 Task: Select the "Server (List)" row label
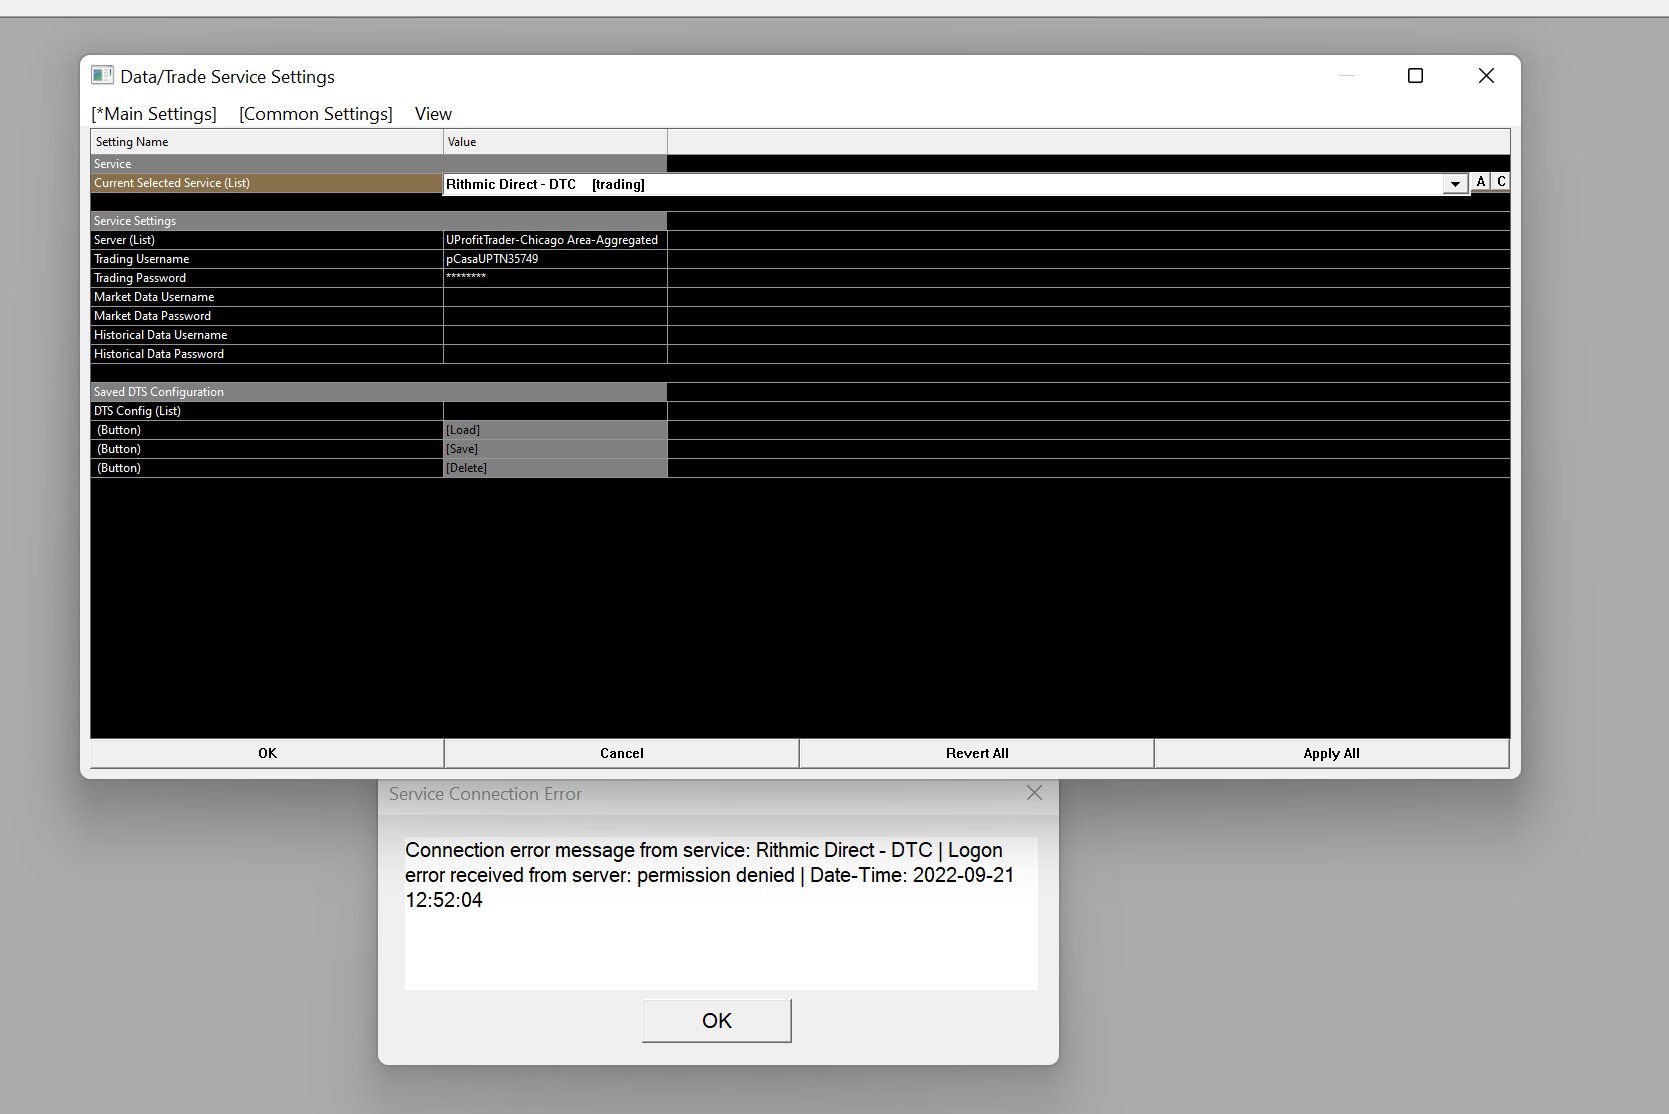[x=267, y=240]
